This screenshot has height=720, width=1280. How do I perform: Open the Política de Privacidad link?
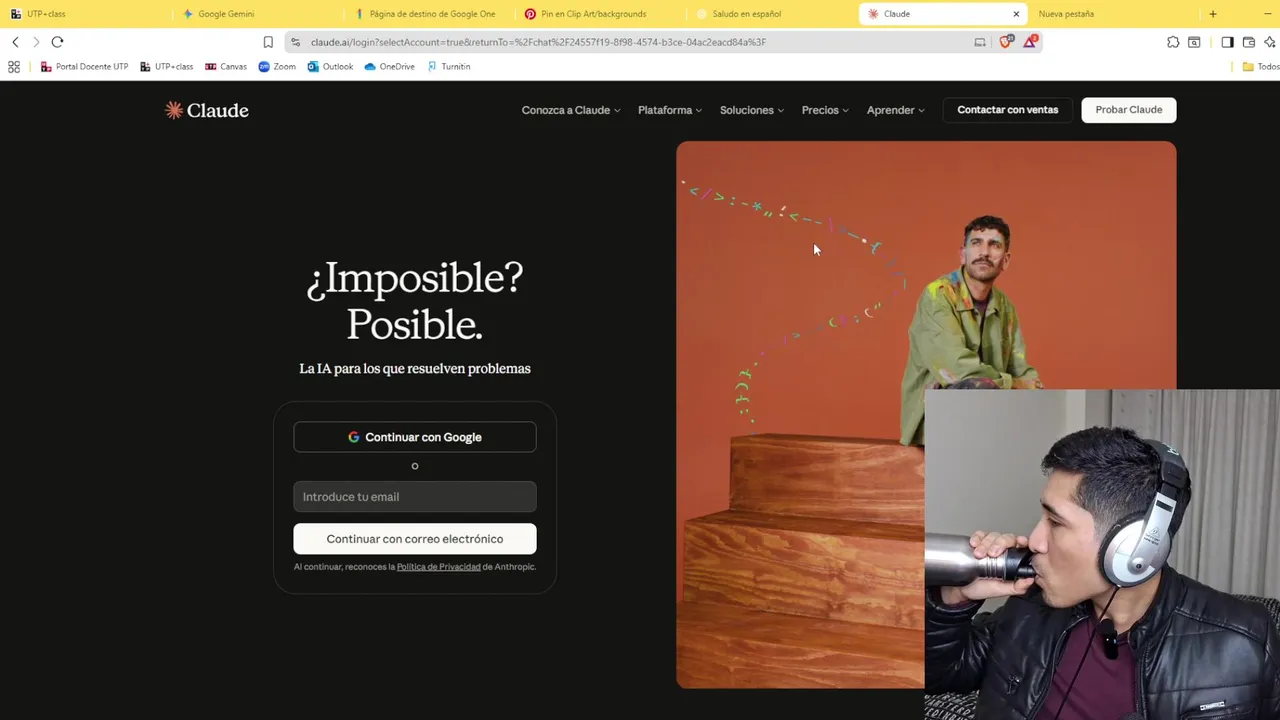[x=438, y=567]
